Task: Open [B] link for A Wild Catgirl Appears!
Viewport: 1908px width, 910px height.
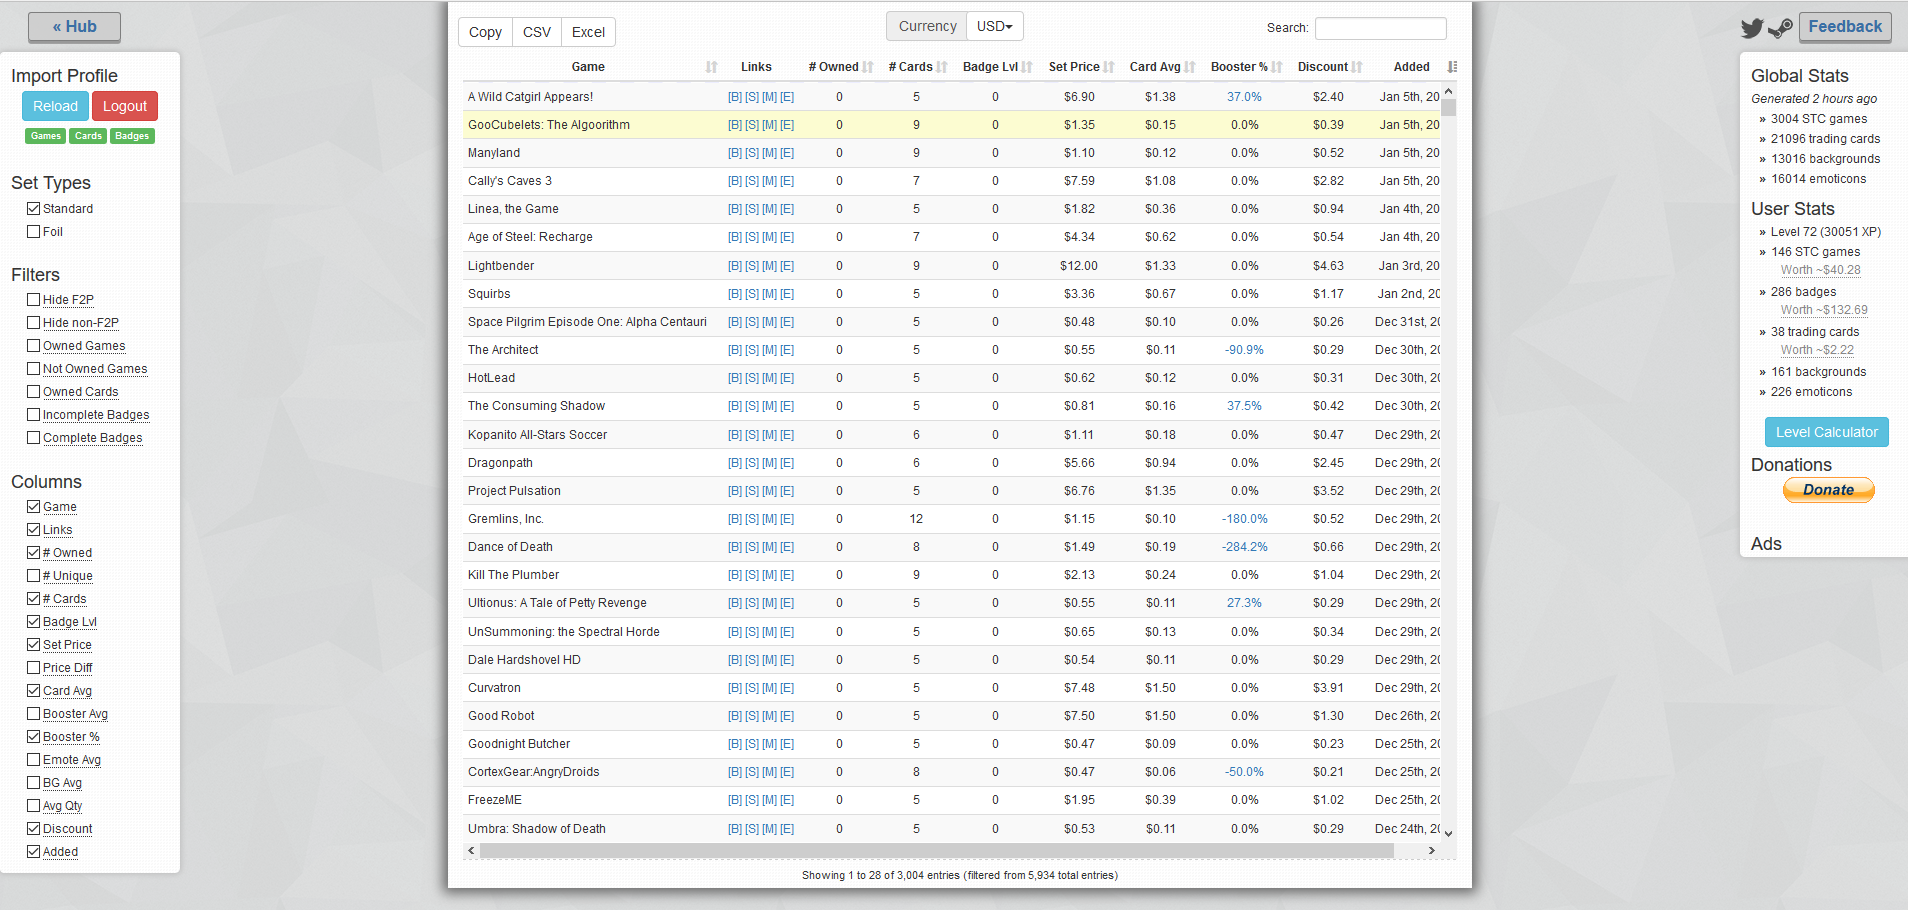Action: (735, 97)
